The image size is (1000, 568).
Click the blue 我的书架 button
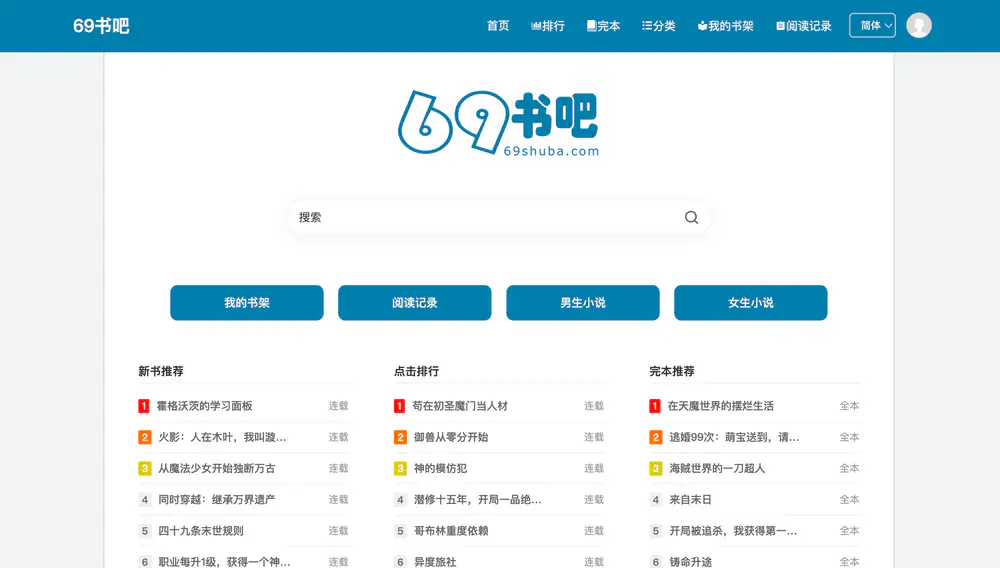click(x=247, y=303)
